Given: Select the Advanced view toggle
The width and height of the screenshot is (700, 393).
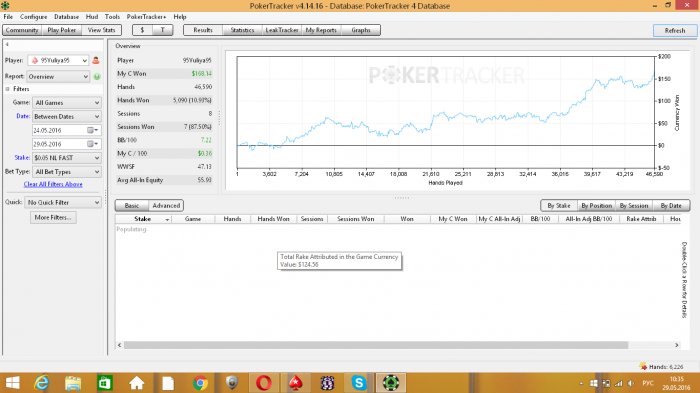Looking at the screenshot, I should coord(166,205).
